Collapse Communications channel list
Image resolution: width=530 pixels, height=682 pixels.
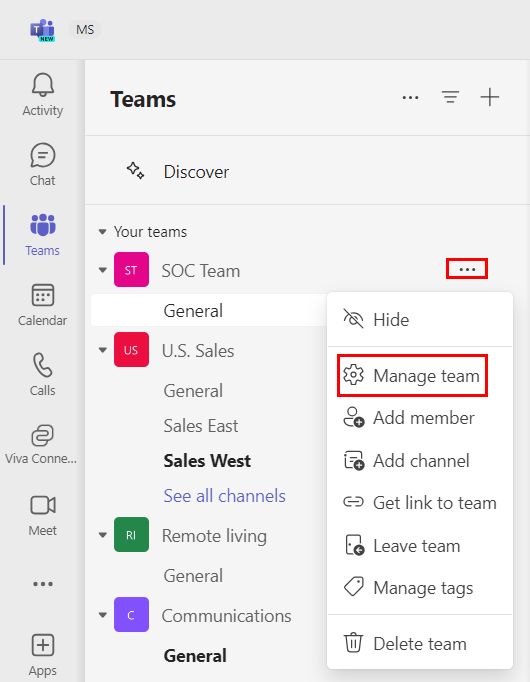[x=103, y=615]
